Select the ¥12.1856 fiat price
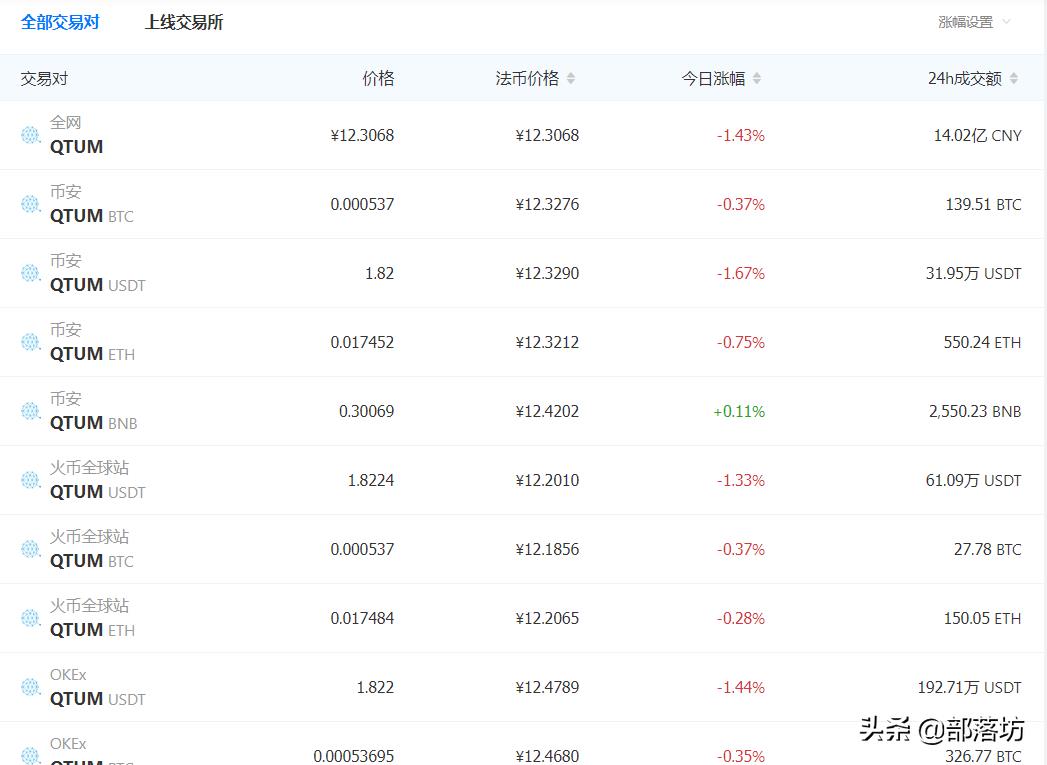The width and height of the screenshot is (1047, 765). (548, 549)
